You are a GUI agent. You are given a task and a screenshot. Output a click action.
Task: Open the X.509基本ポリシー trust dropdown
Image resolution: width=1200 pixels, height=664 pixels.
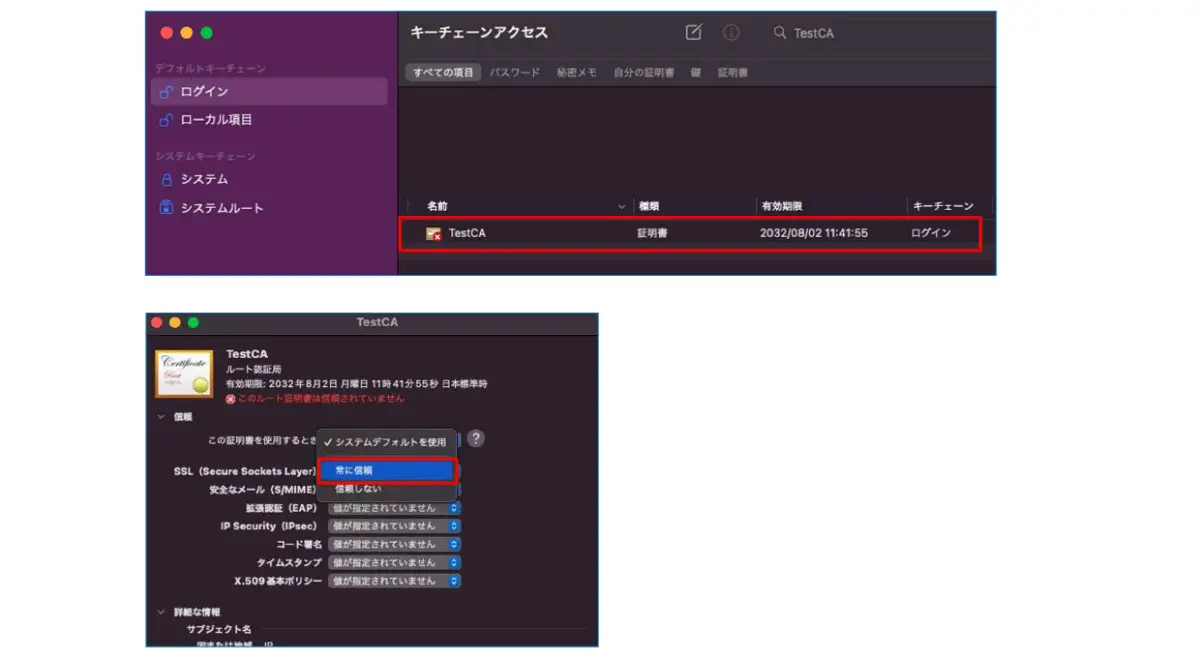coord(395,580)
